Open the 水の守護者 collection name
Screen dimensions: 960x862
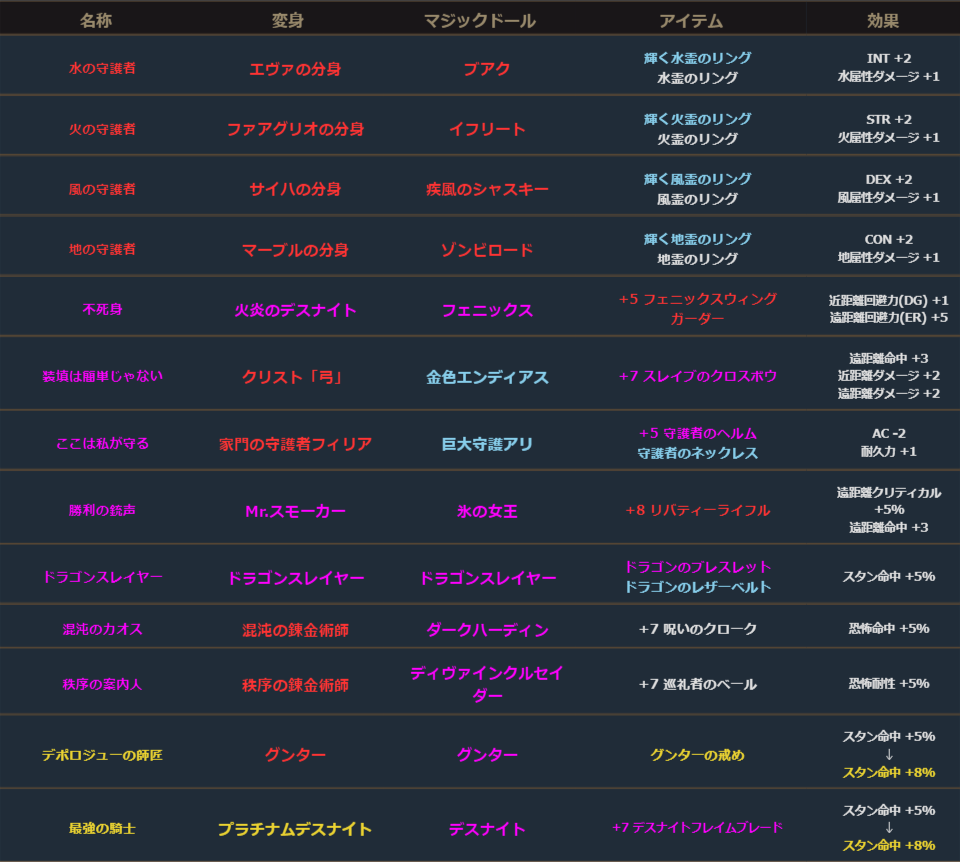103,69
